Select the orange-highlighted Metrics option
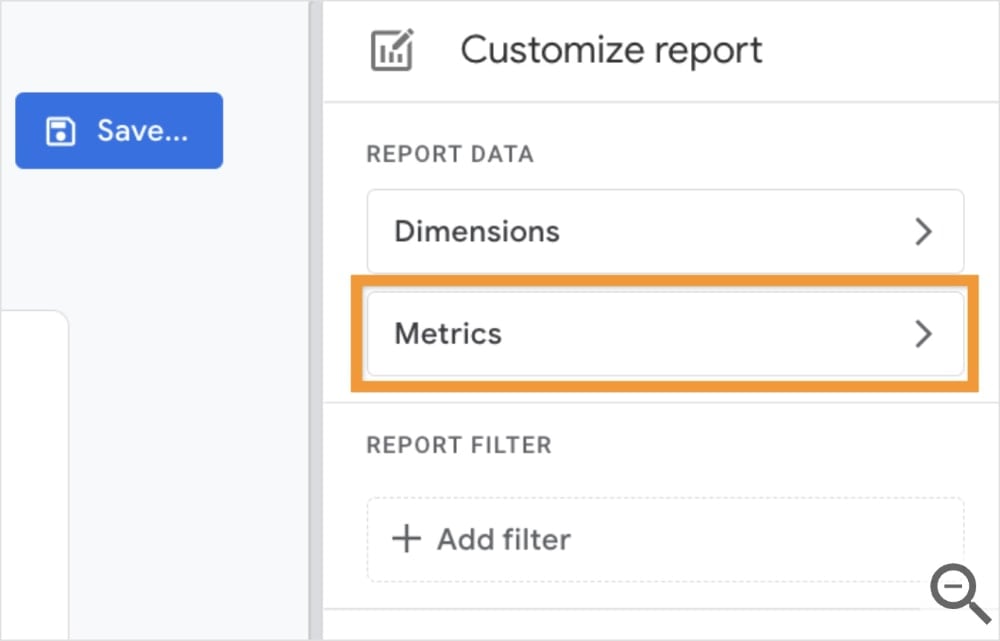Image resolution: width=1000 pixels, height=641 pixels. (x=665, y=334)
